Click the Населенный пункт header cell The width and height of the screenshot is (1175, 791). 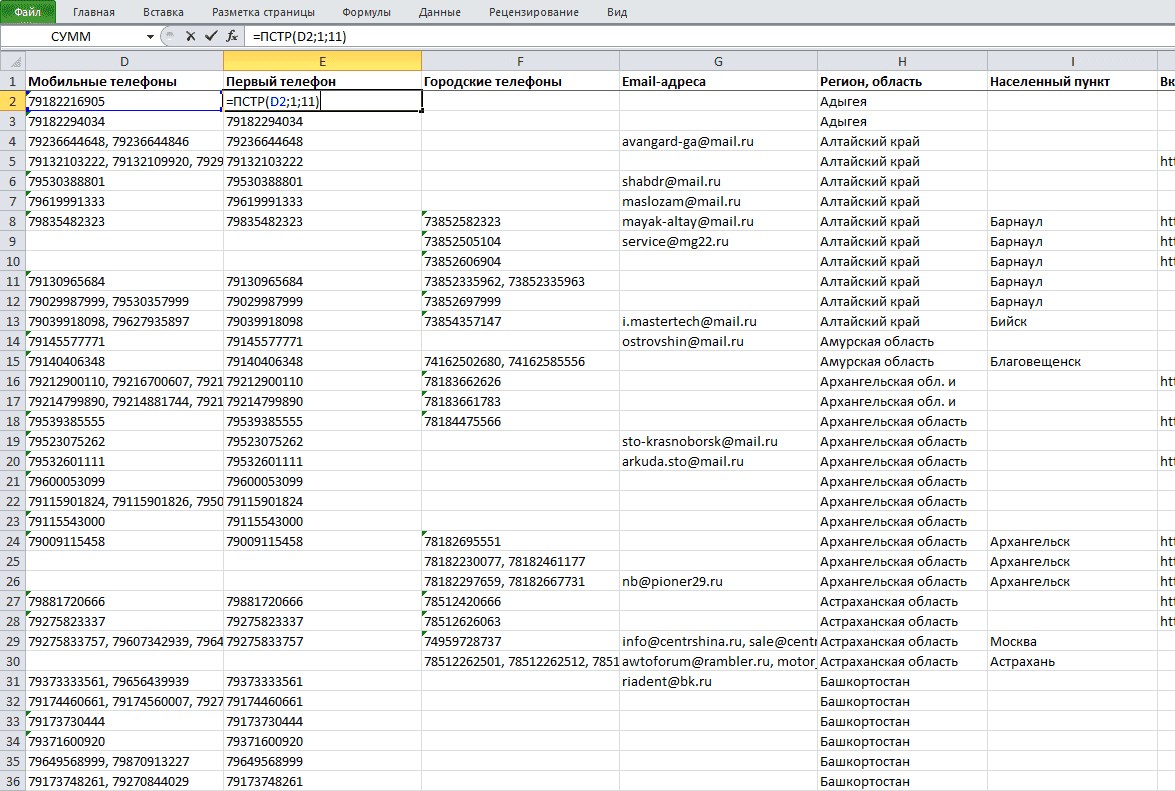(1072, 82)
